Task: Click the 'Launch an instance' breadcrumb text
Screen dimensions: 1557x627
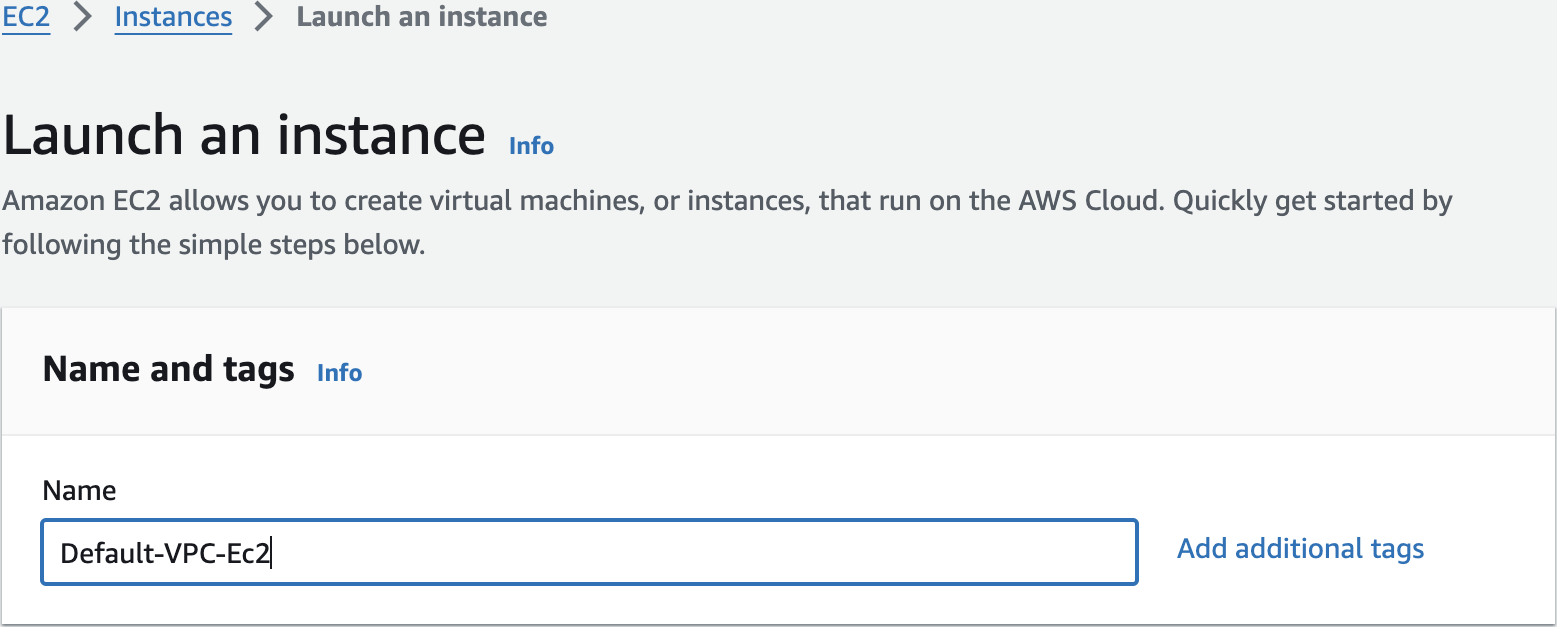Action: 421,17
